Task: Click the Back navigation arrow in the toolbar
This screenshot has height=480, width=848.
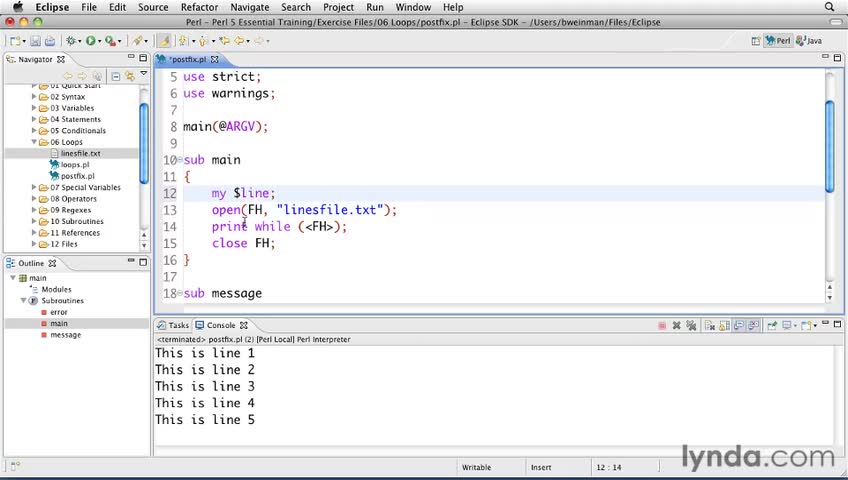Action: pyautogui.click(x=238, y=41)
